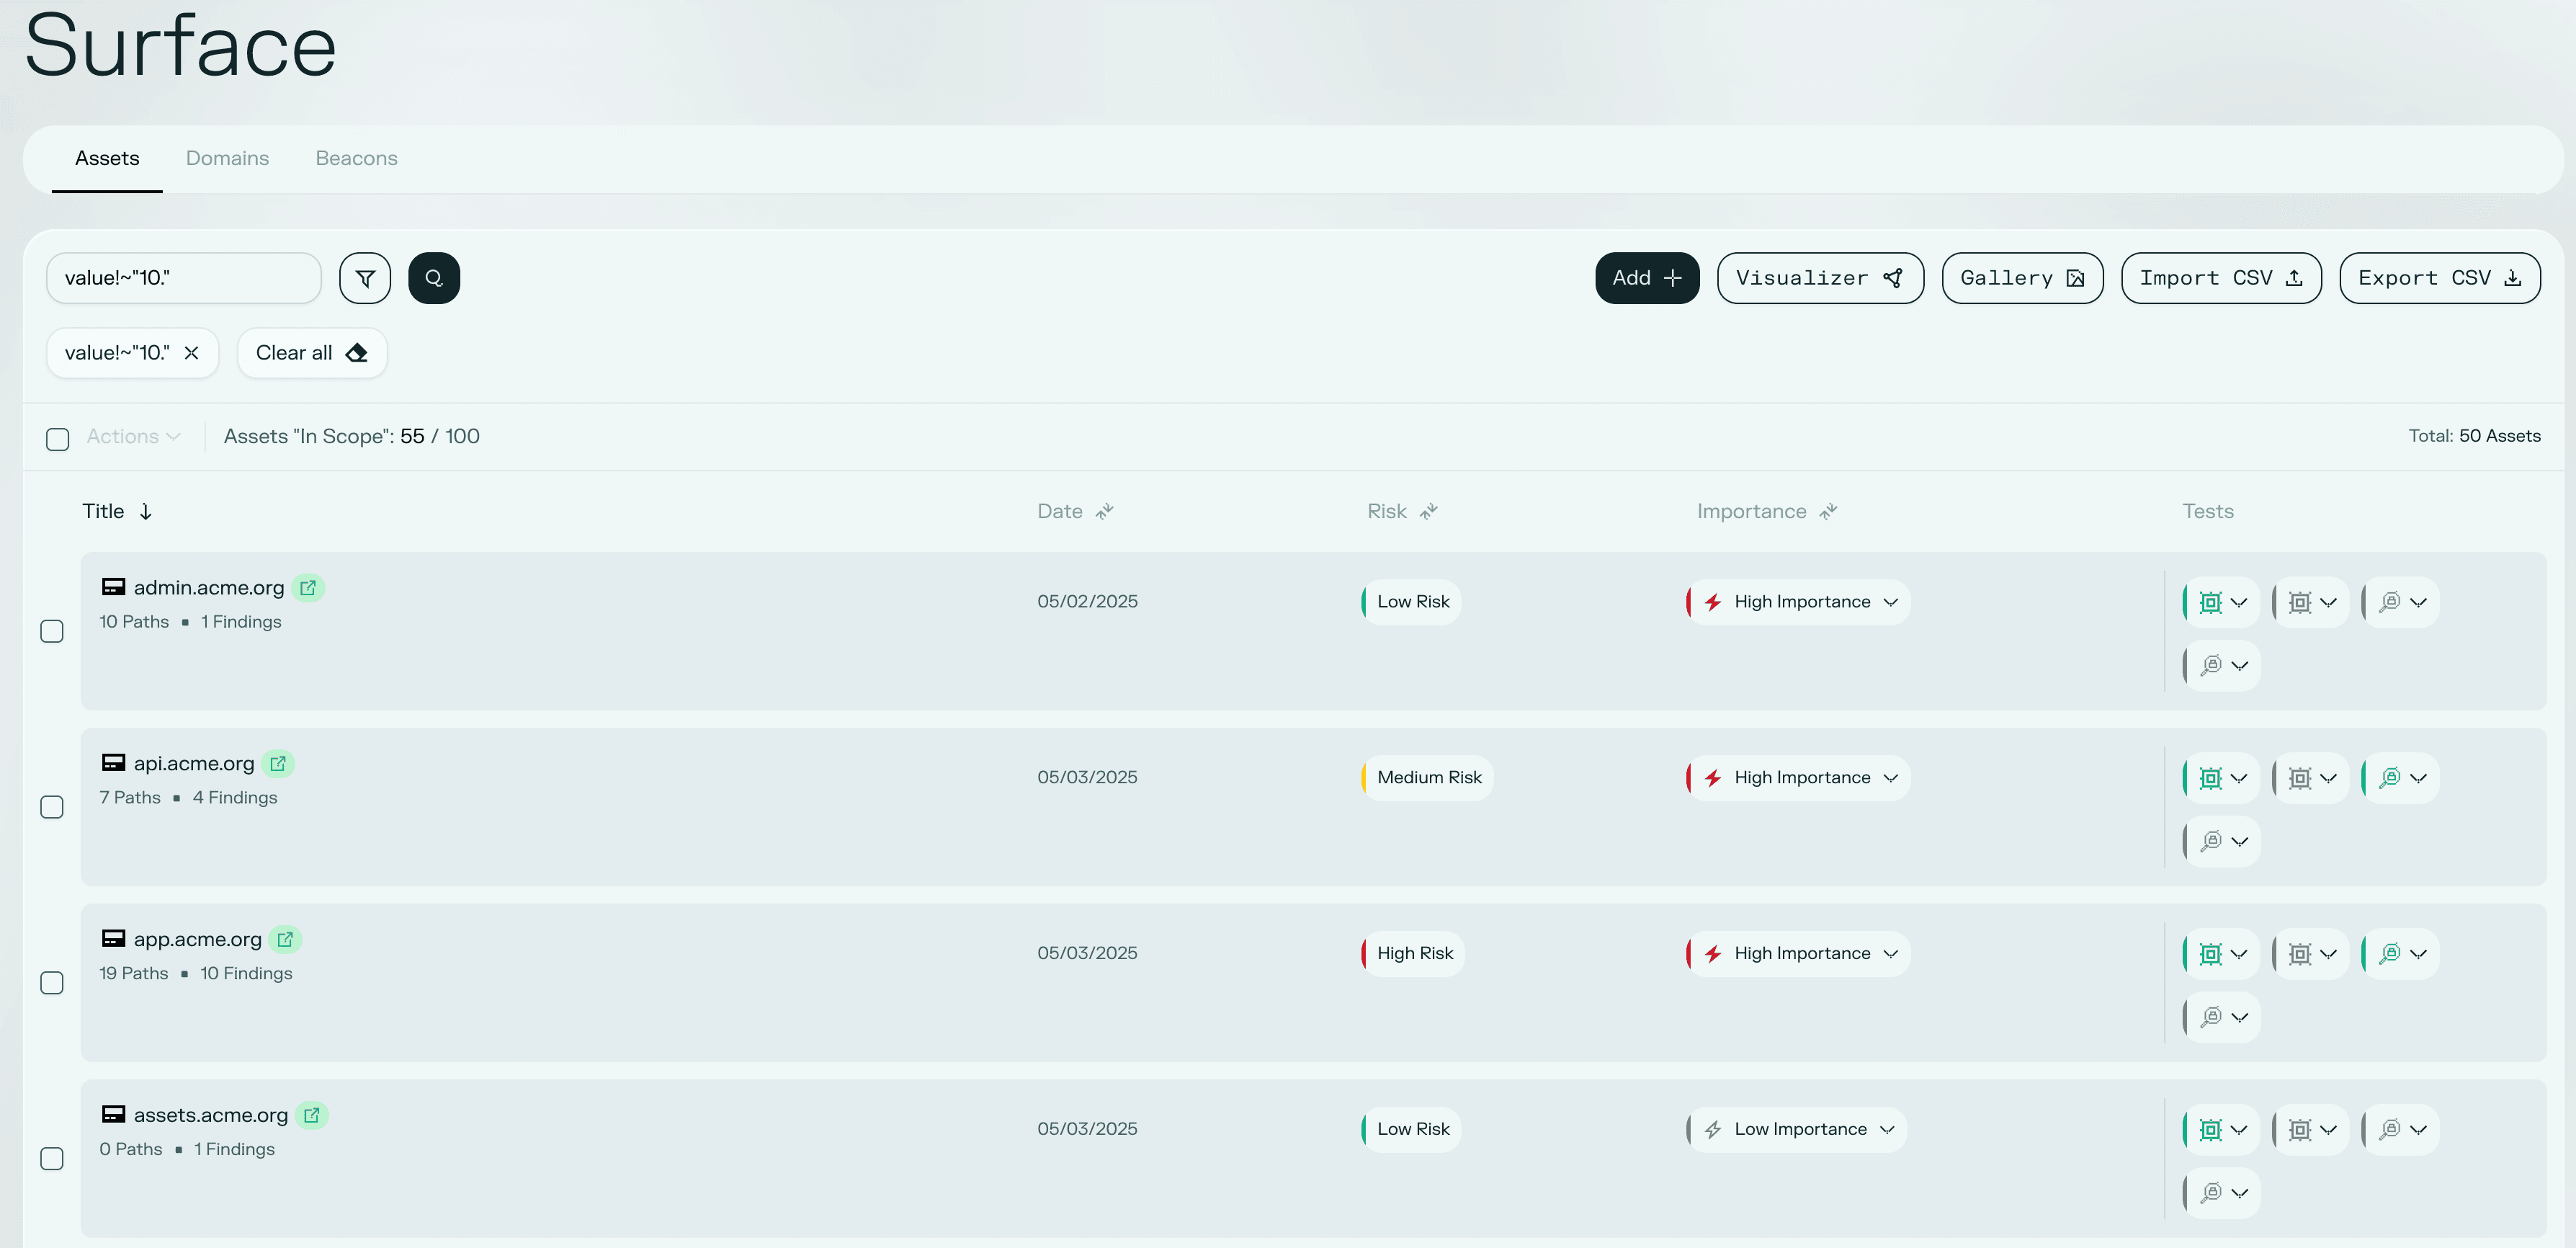Click api.acme.org first green scan test icon
The width and height of the screenshot is (2576, 1248).
tap(2211, 778)
